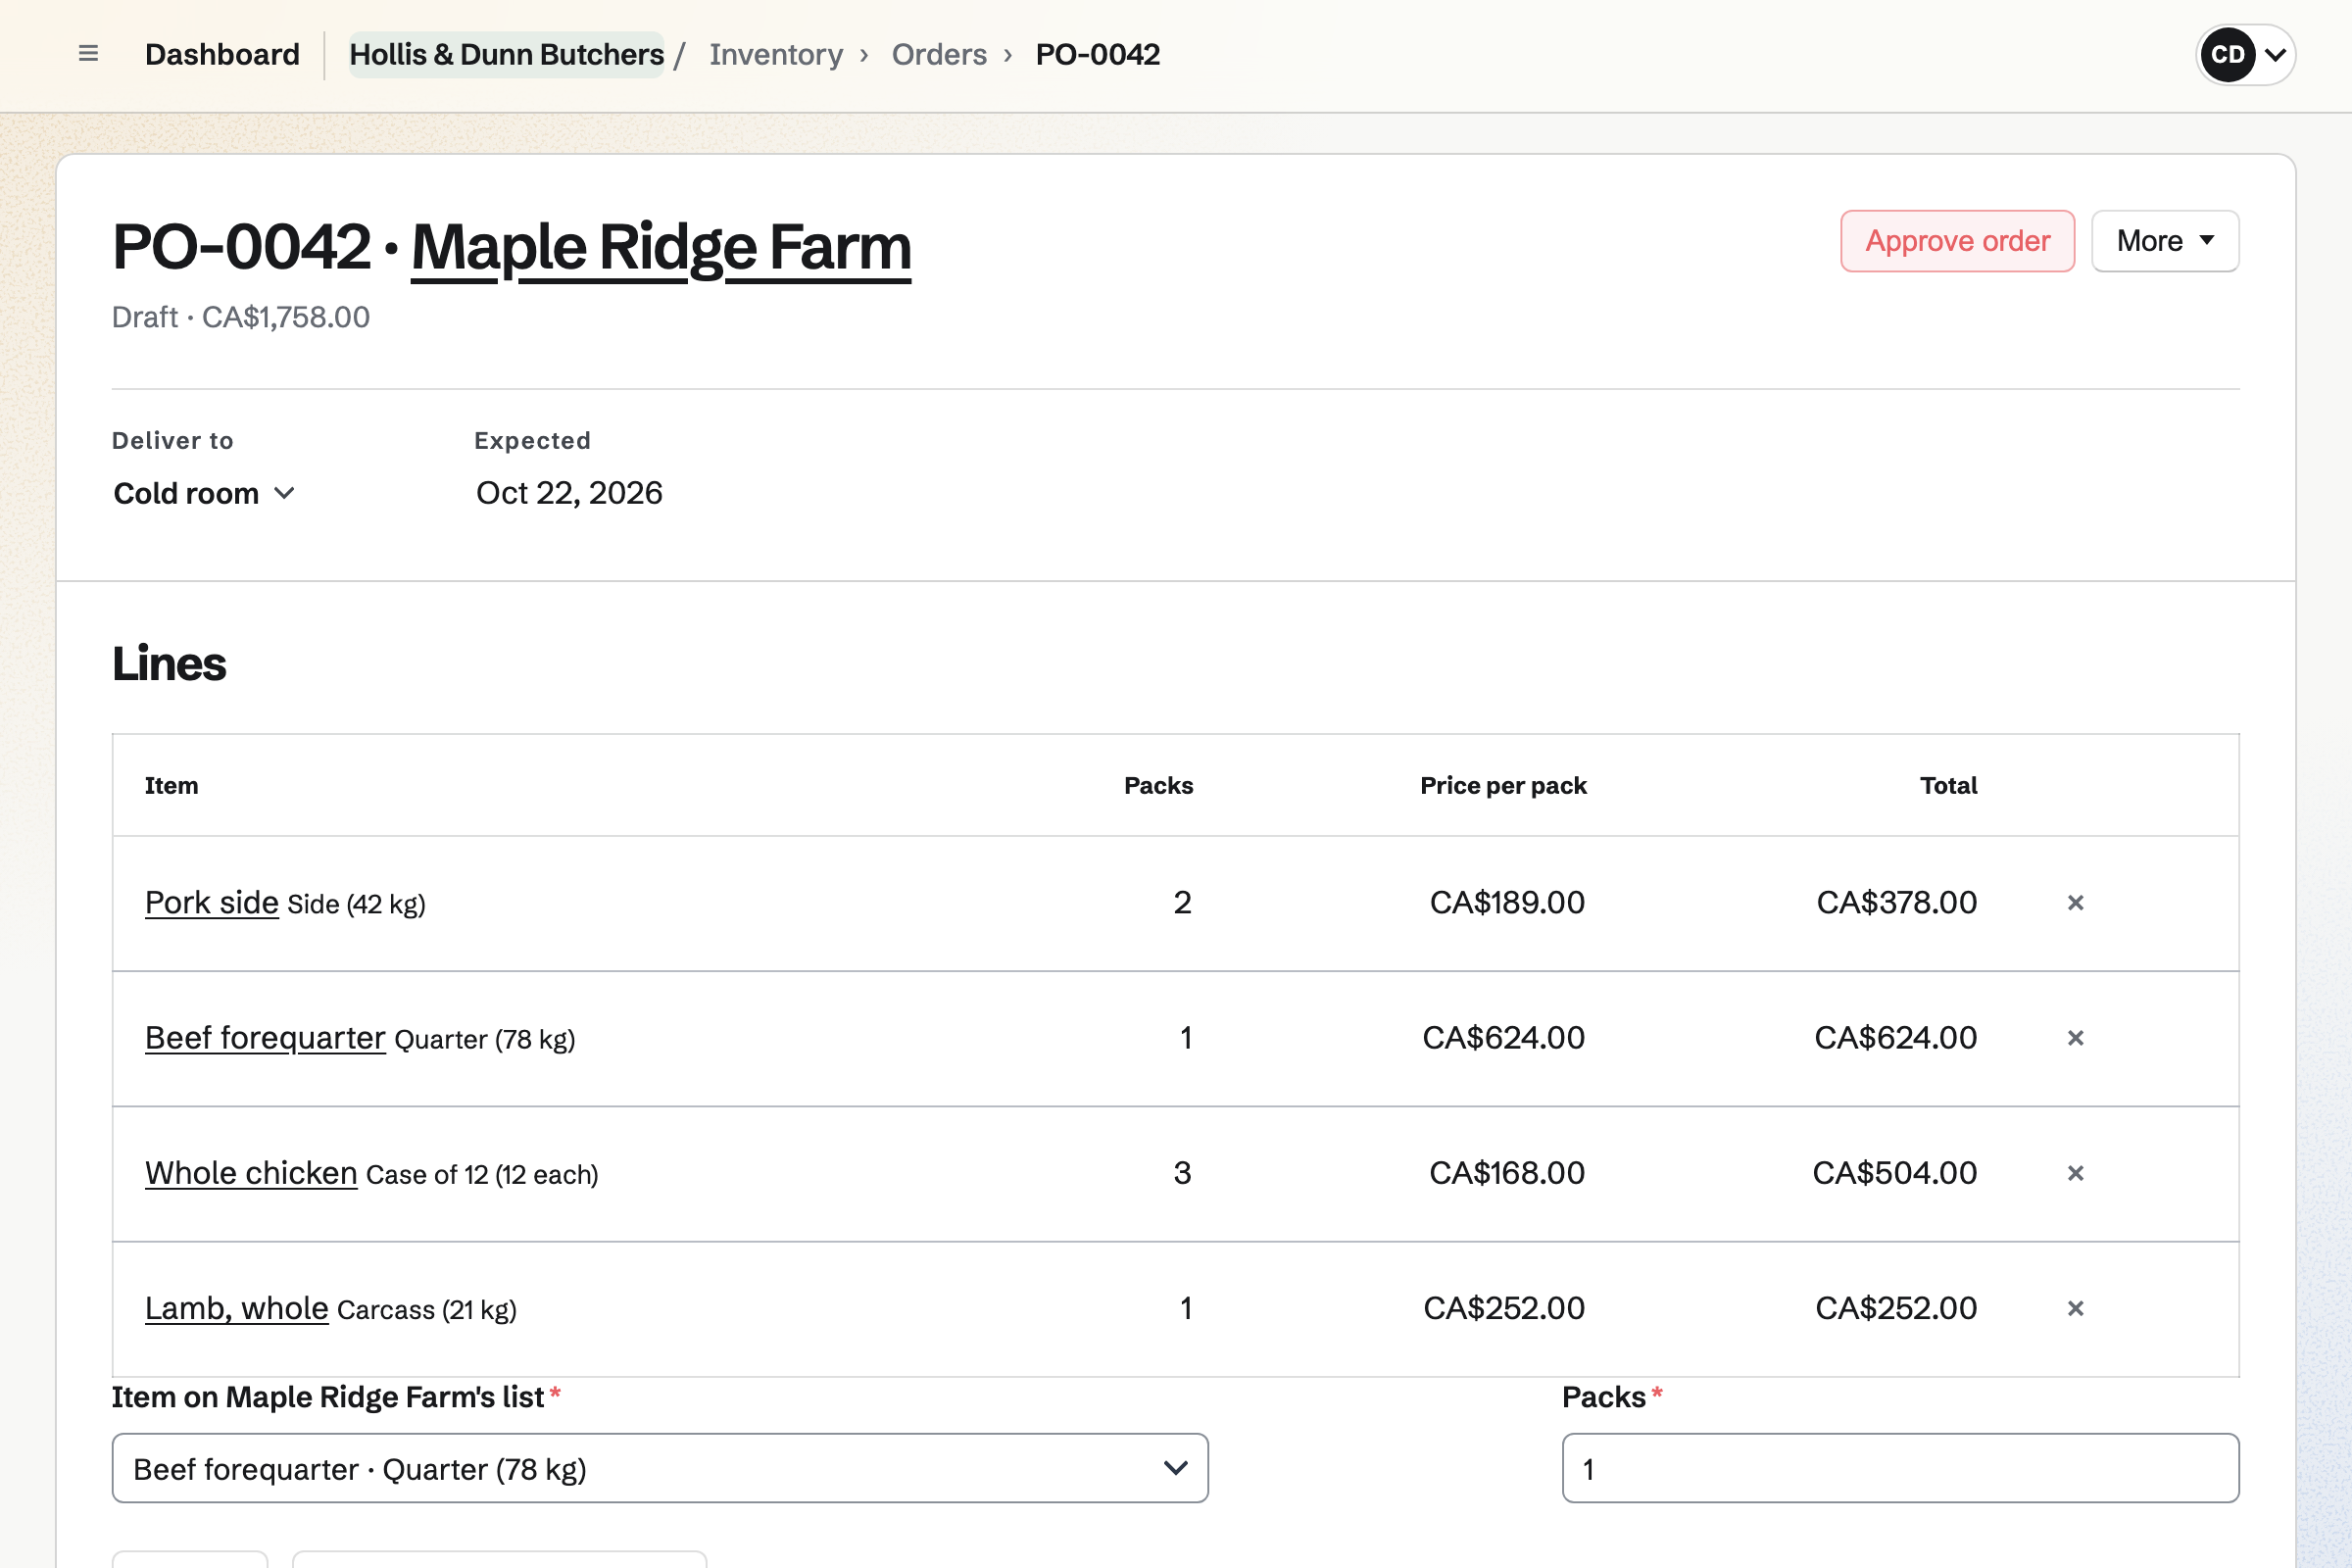The image size is (2352, 1568).
Task: Open the Pork side item
Action: [x=212, y=902]
